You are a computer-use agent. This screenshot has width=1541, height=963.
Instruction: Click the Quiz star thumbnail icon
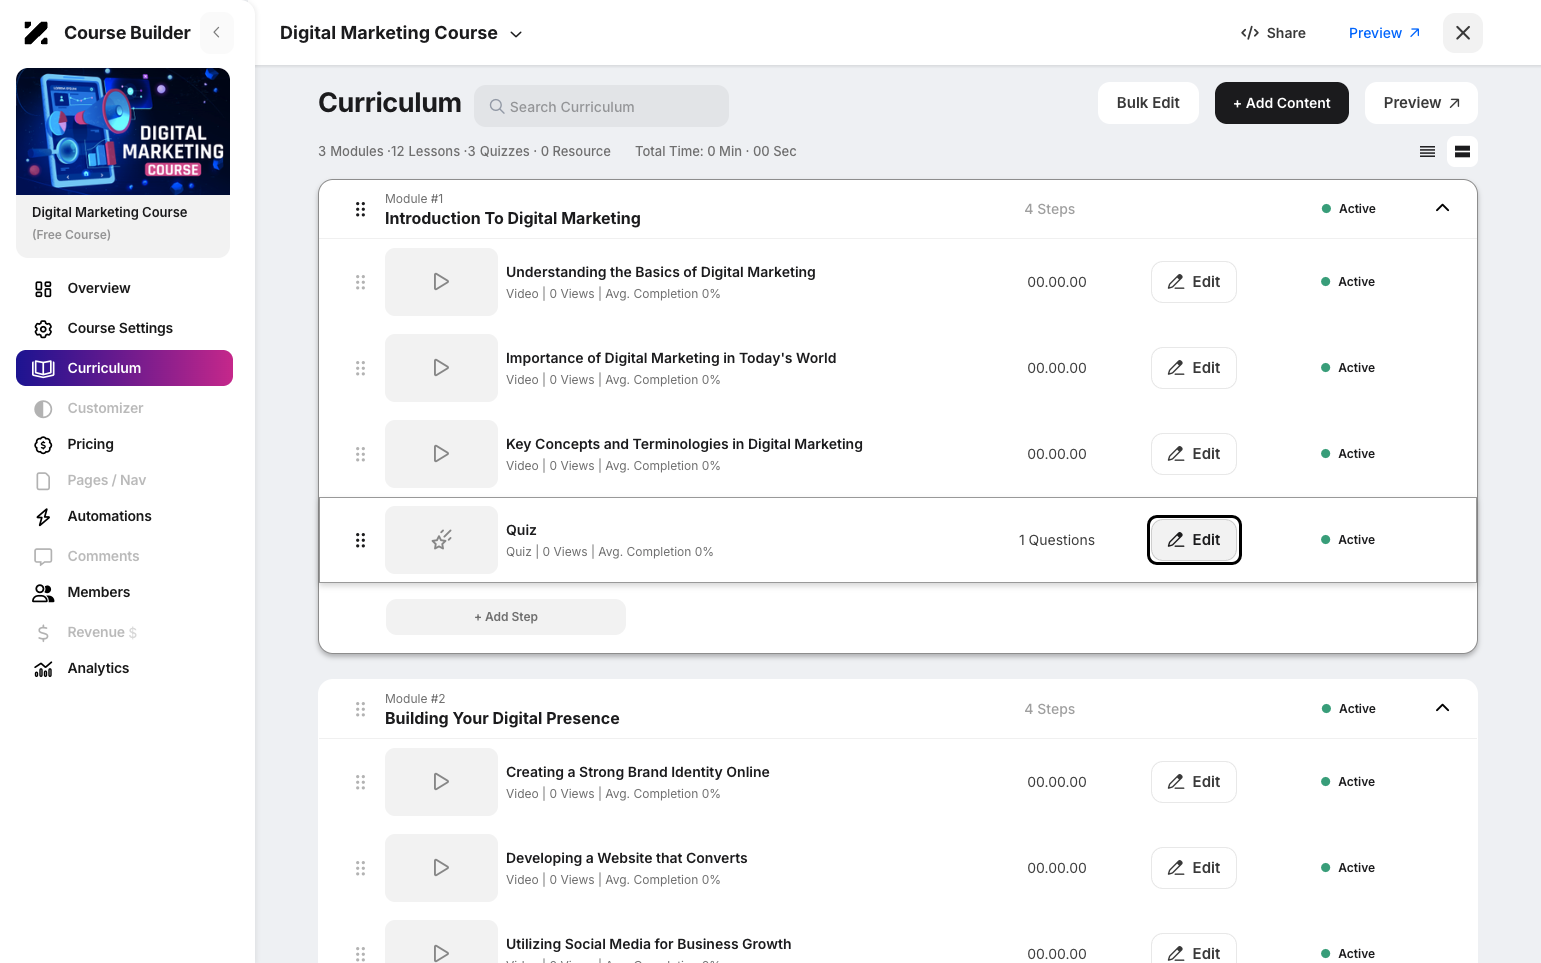(441, 540)
